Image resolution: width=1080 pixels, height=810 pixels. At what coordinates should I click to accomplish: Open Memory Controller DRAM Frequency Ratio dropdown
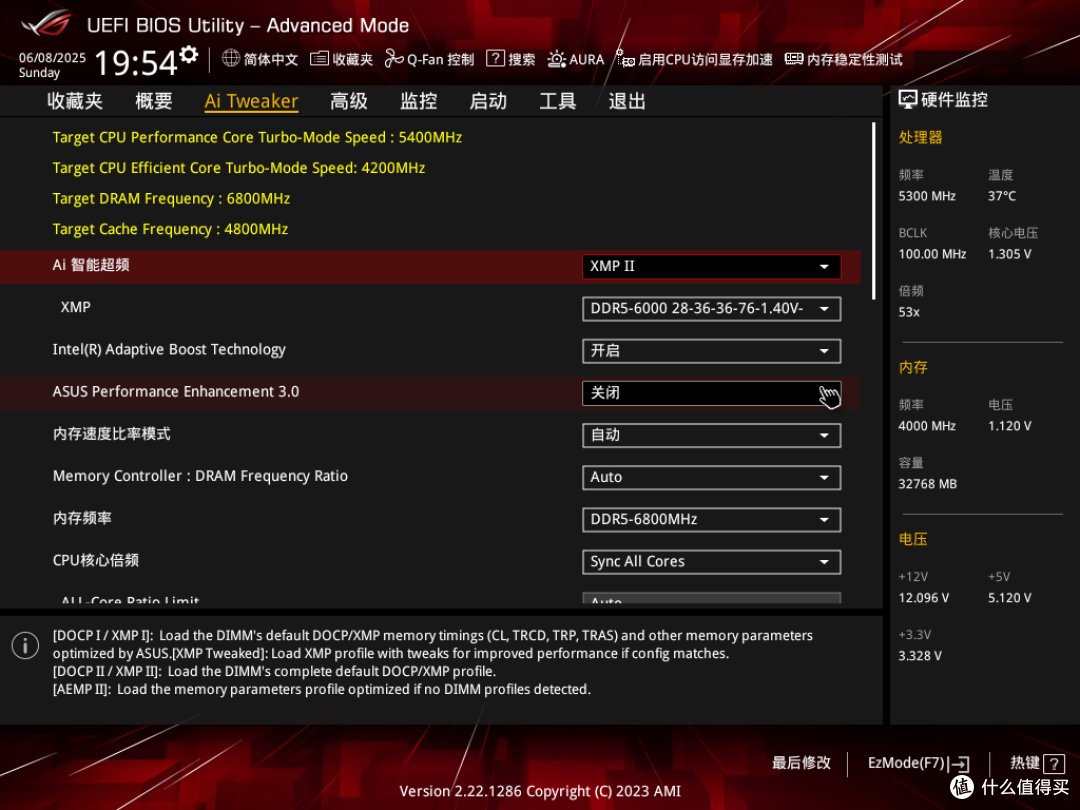pyautogui.click(x=712, y=477)
